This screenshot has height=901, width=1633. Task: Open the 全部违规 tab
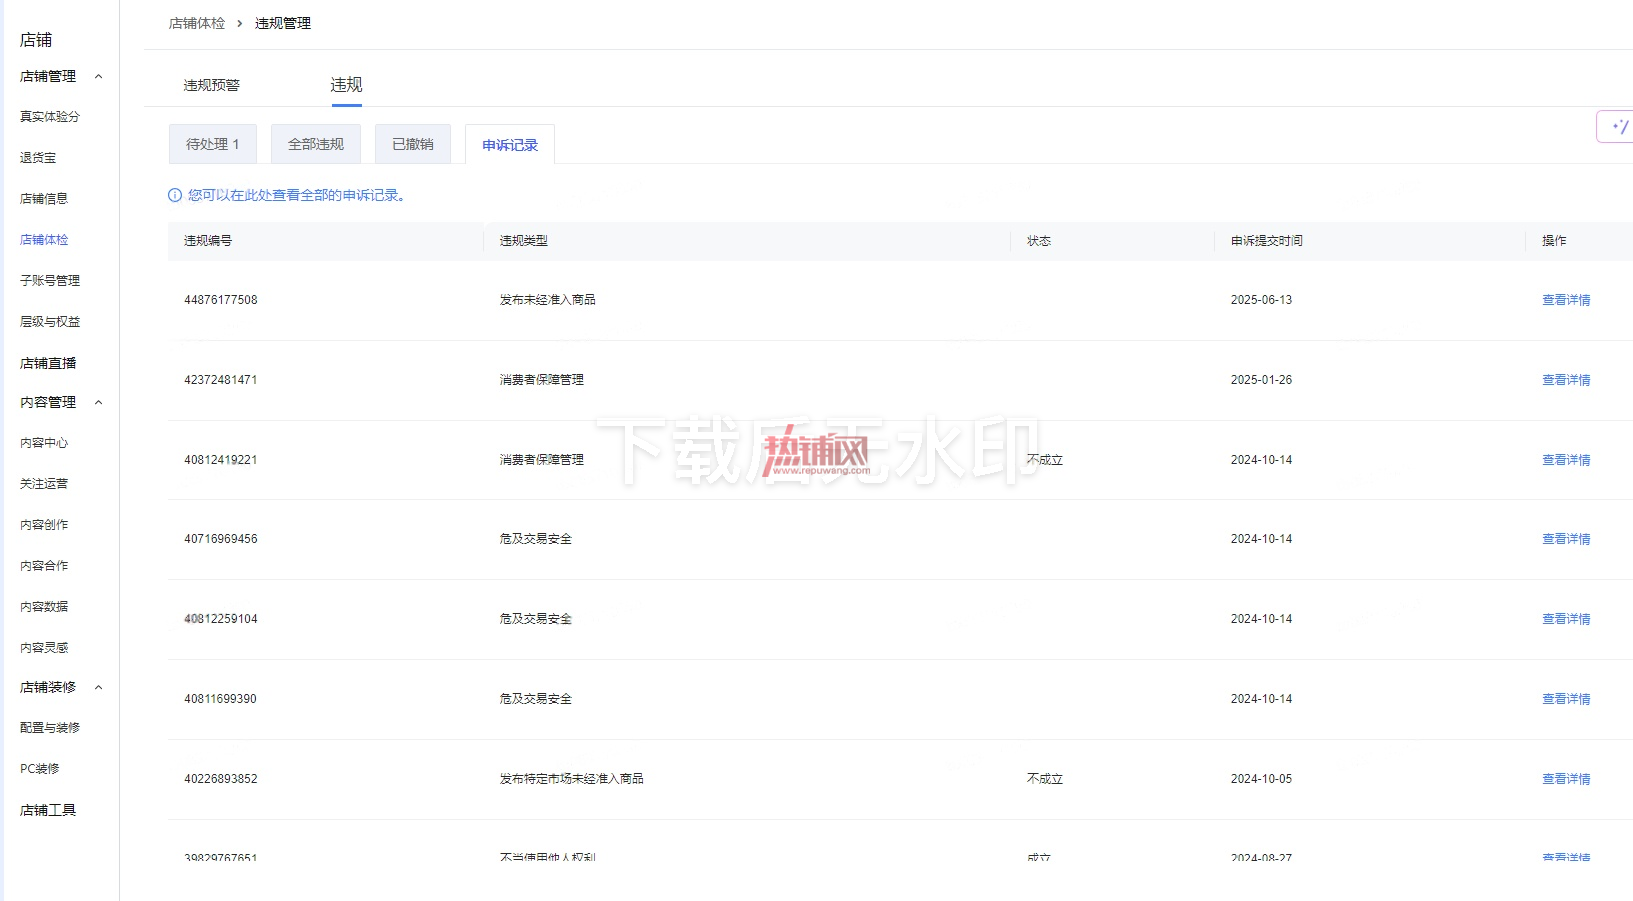[316, 144]
